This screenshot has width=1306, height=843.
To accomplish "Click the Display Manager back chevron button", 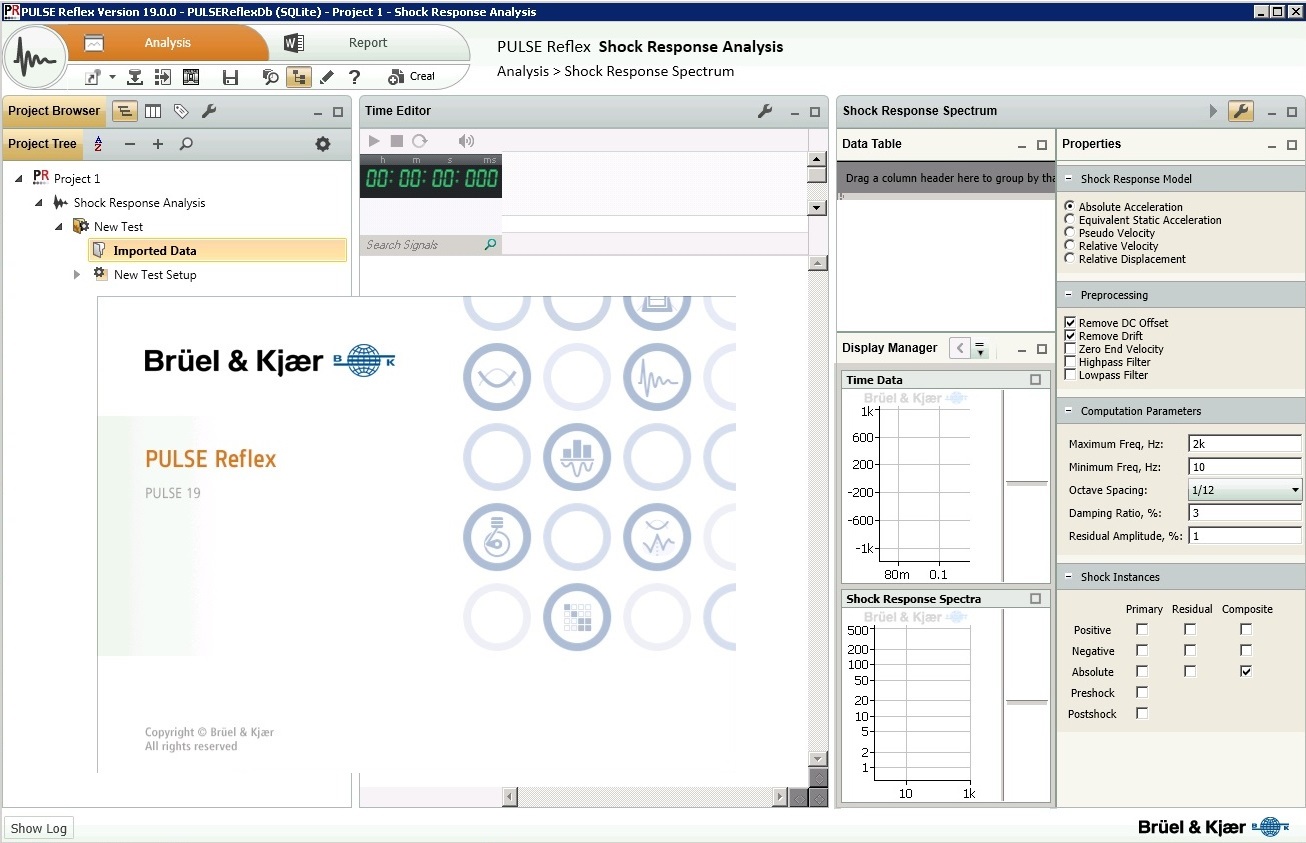I will [960, 348].
